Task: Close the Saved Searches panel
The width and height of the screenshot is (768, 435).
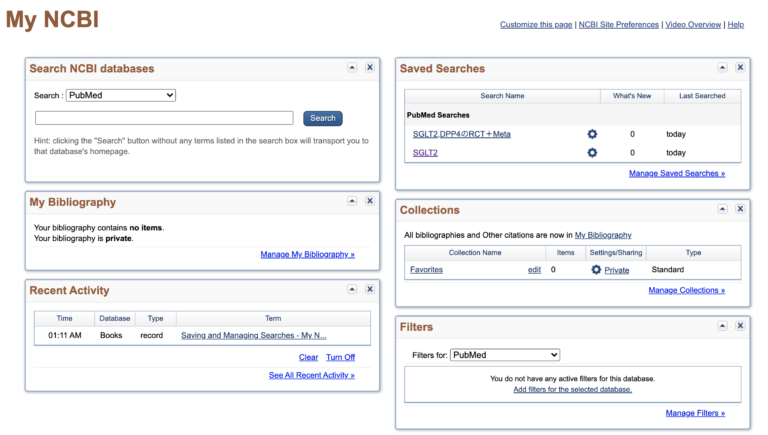Action: pos(740,68)
